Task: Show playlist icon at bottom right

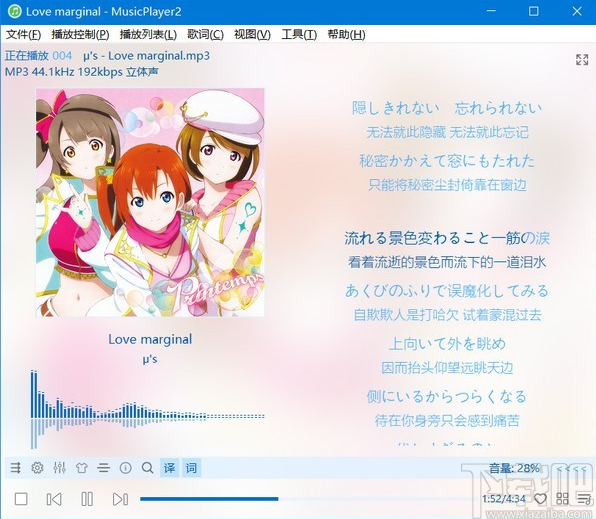Action: pyautogui.click(x=584, y=498)
